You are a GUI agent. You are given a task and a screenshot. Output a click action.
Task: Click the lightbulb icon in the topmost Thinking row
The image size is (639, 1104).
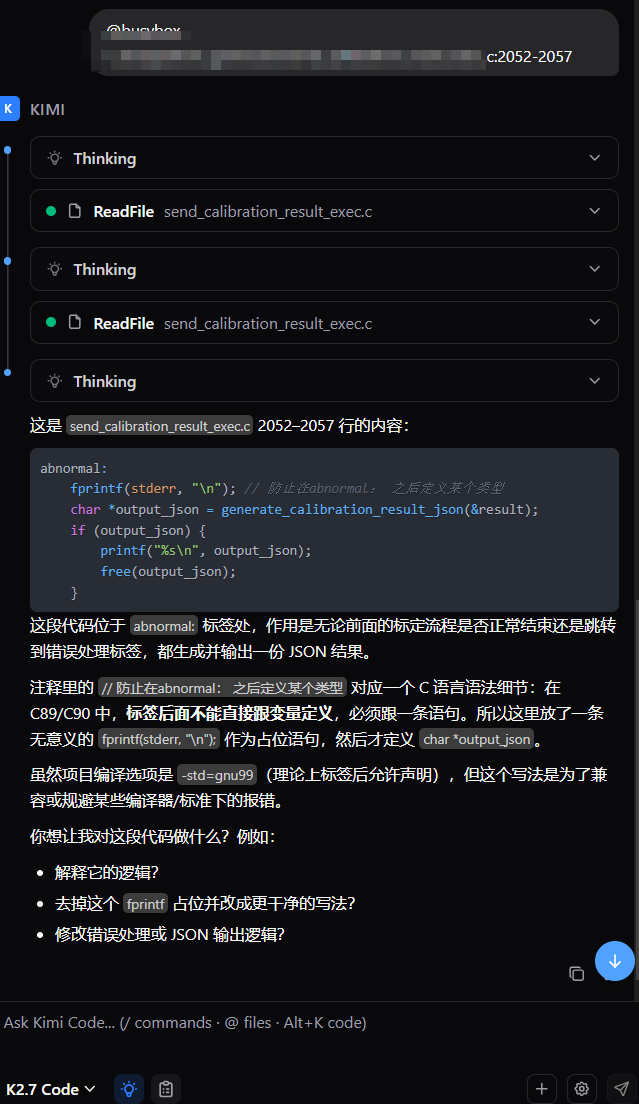click(55, 158)
